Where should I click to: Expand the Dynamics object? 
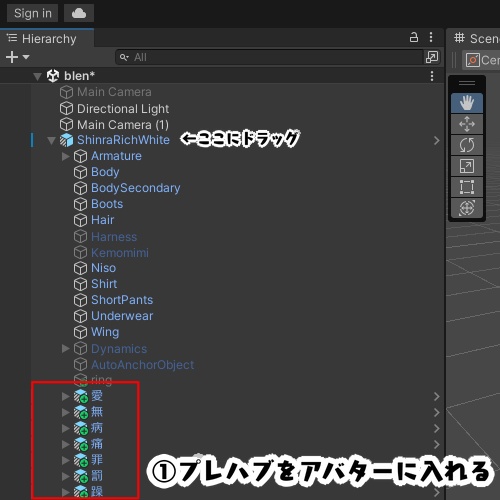(x=66, y=349)
